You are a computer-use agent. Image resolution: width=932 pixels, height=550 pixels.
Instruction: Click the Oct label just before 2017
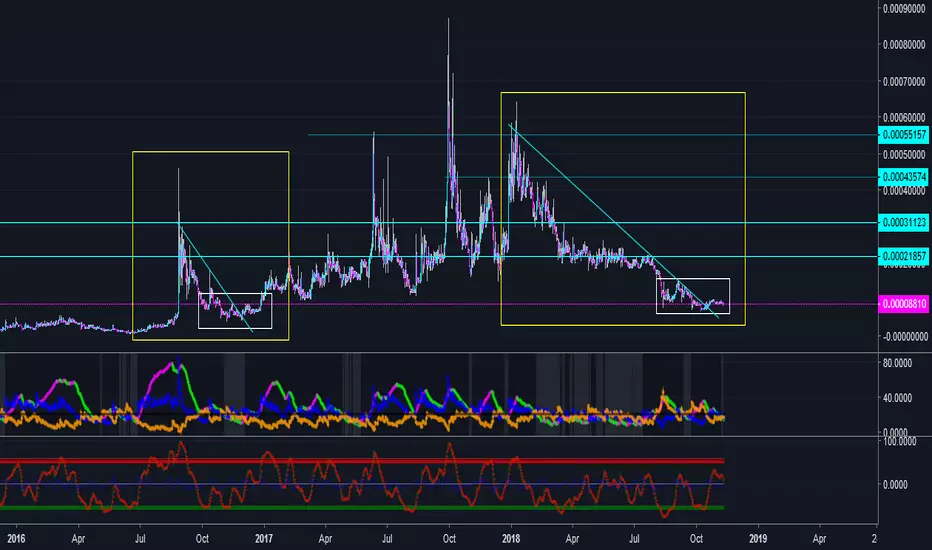coord(202,539)
